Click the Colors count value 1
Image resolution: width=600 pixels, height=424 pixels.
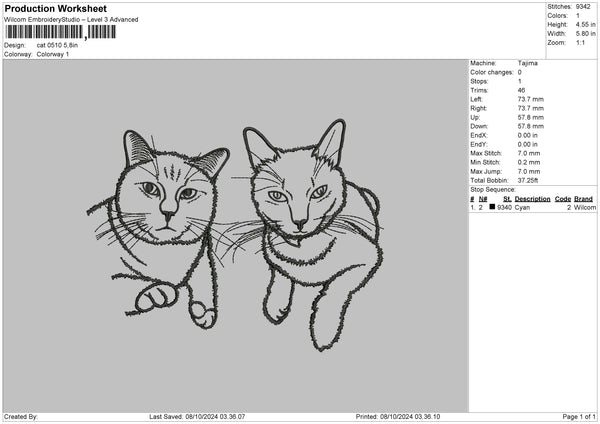pos(577,16)
